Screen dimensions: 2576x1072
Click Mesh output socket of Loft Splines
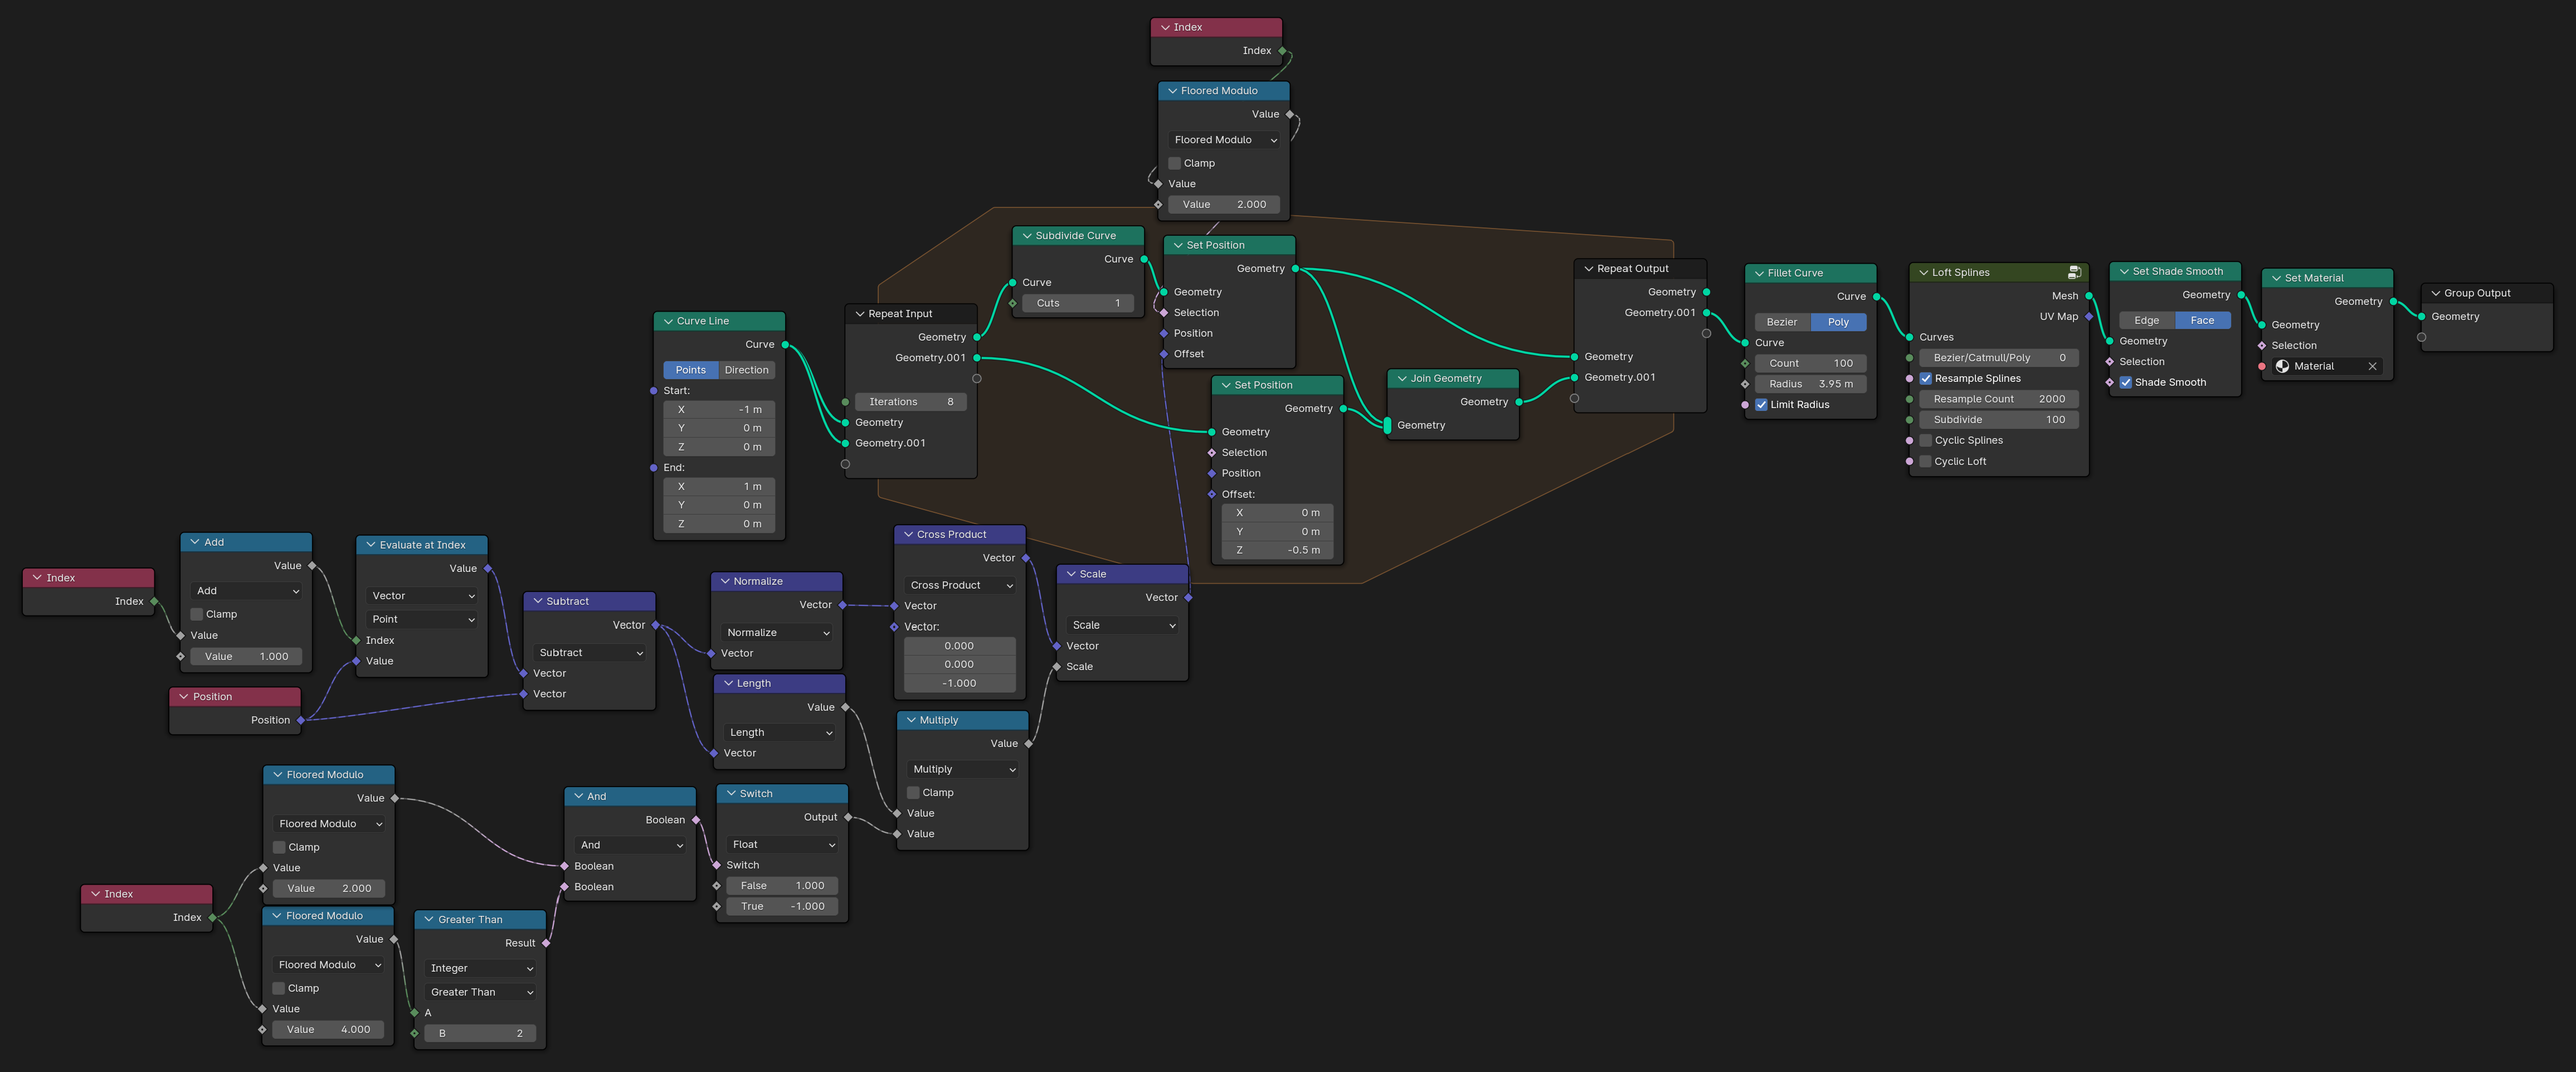2089,296
